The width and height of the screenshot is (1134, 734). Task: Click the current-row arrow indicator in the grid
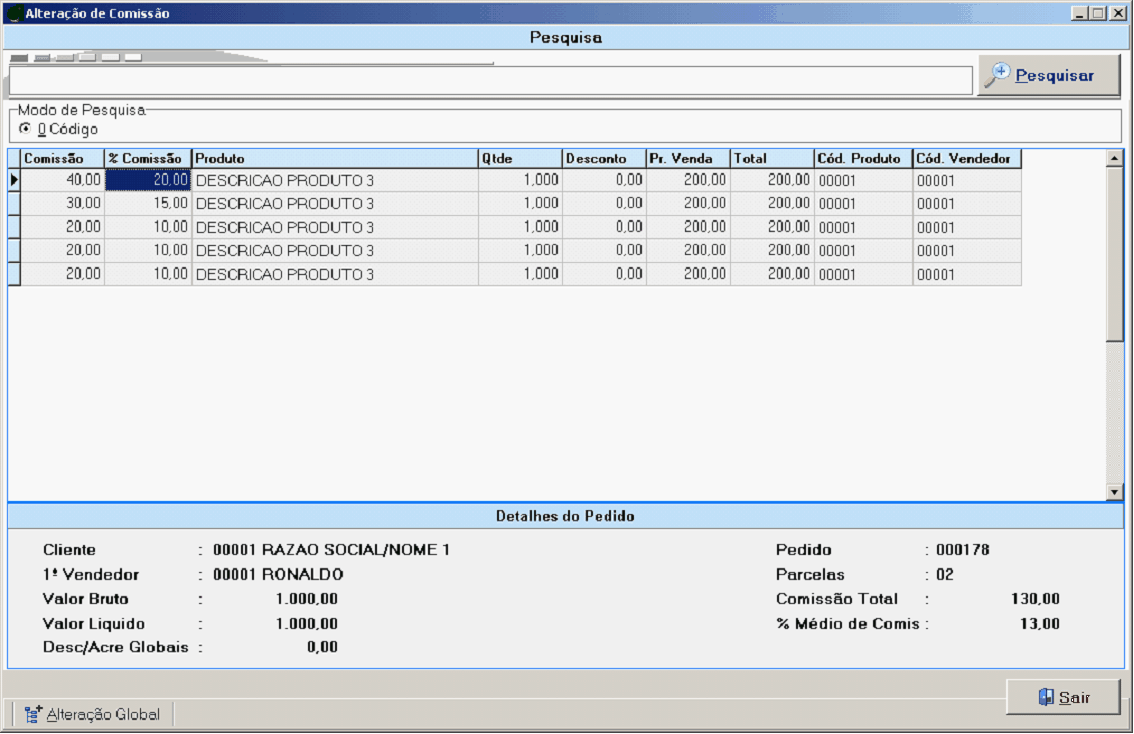tap(14, 180)
